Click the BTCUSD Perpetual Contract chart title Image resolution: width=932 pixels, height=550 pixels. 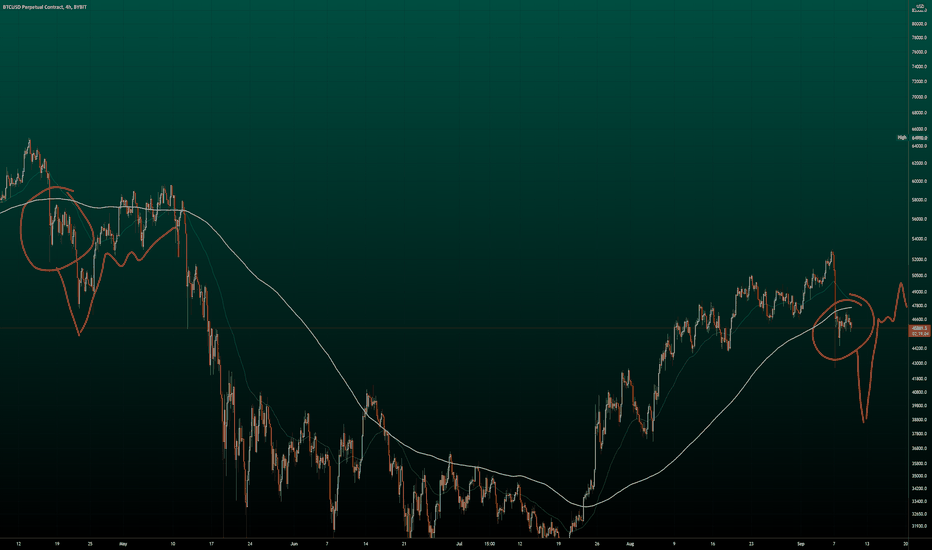coord(45,7)
